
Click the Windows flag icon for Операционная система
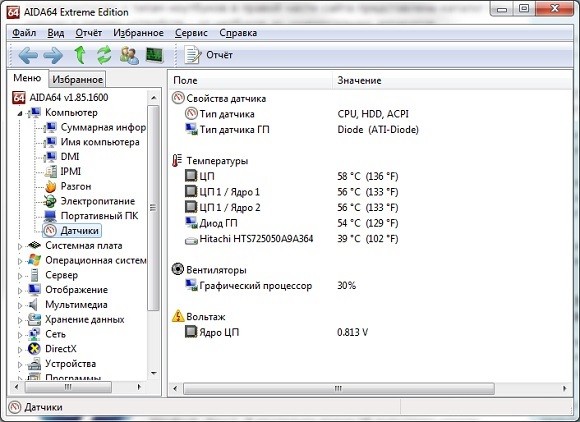tap(34, 260)
